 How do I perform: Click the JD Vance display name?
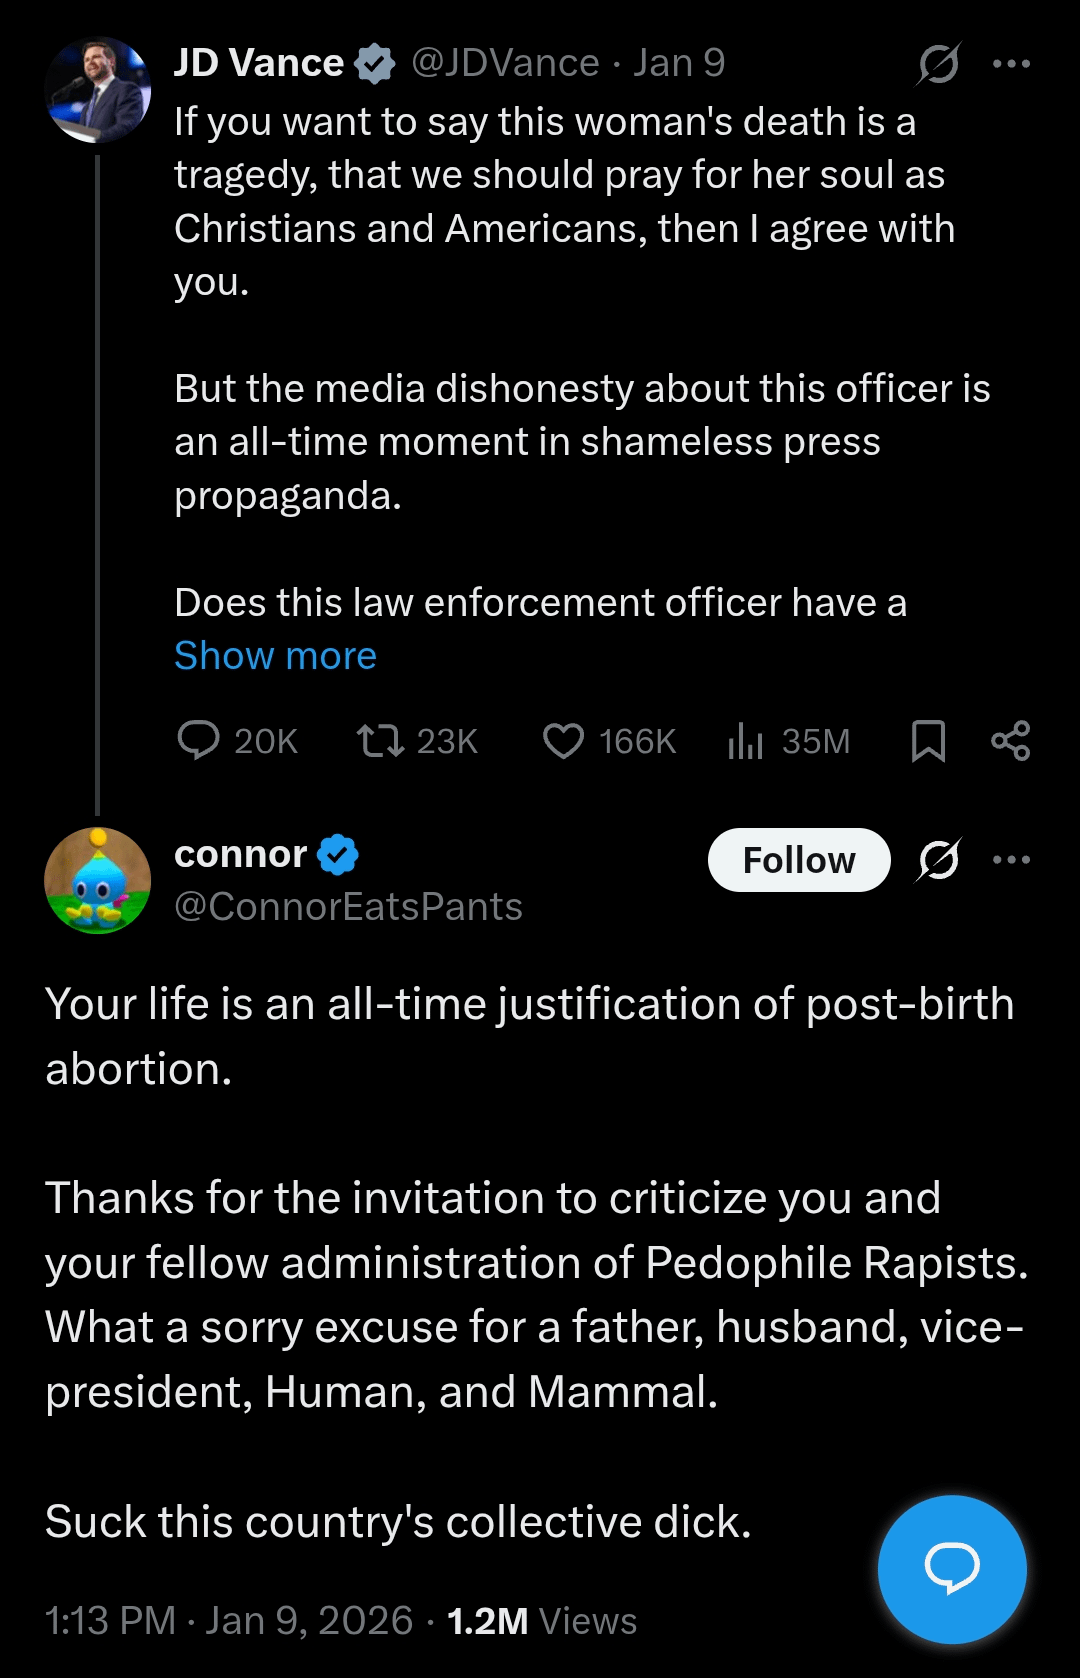point(259,63)
